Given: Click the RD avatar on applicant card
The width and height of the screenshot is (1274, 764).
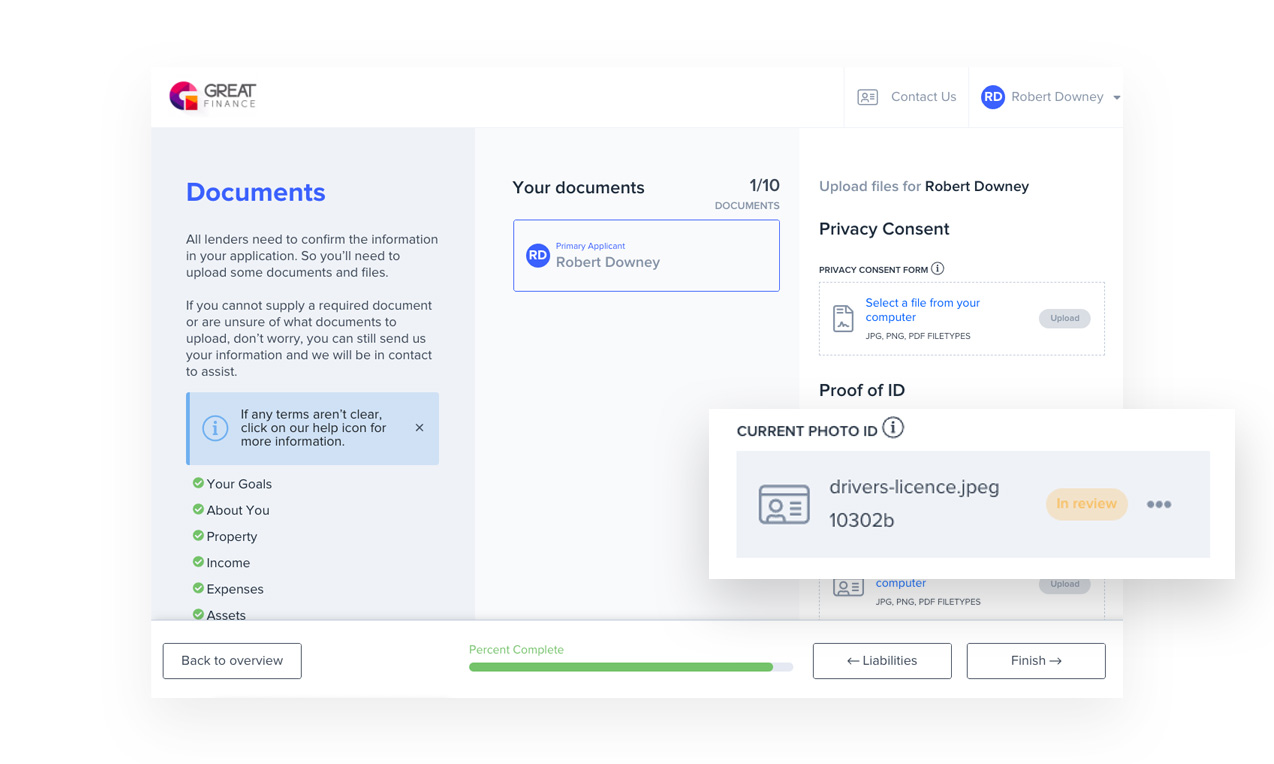Looking at the screenshot, I should [x=538, y=255].
